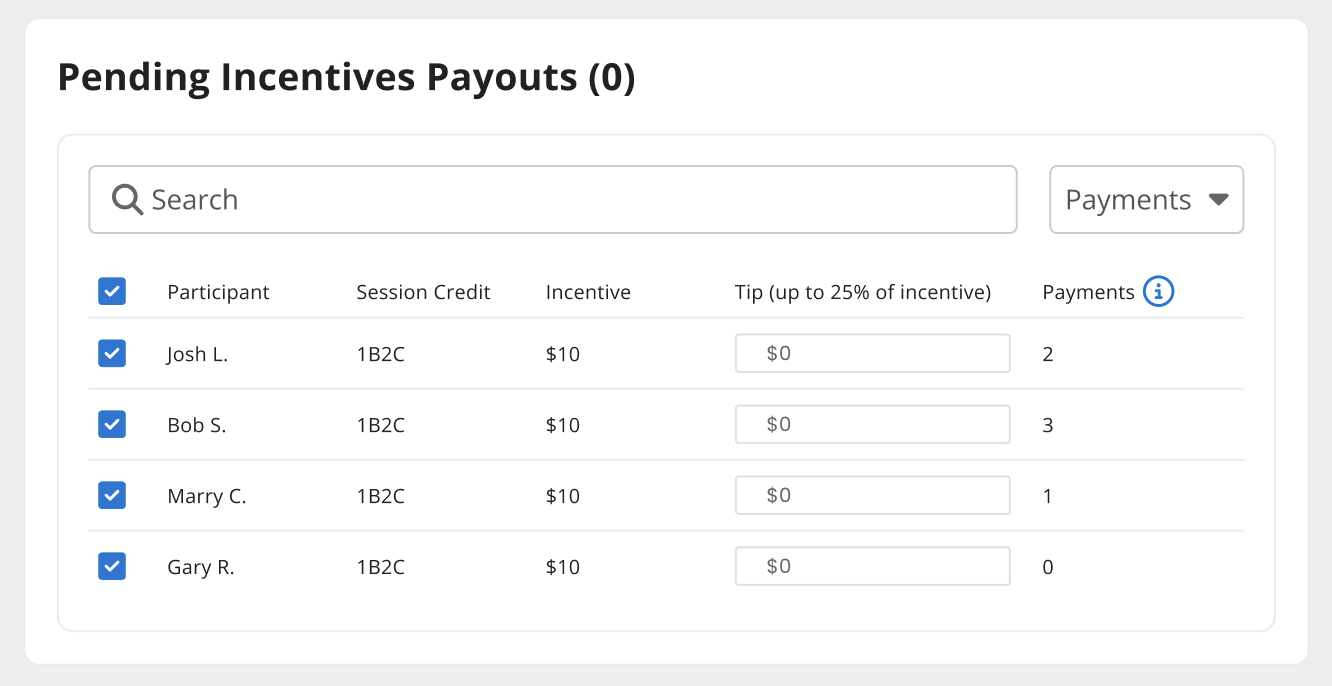
Task: Click the Payments info icon
Action: click(x=1158, y=292)
